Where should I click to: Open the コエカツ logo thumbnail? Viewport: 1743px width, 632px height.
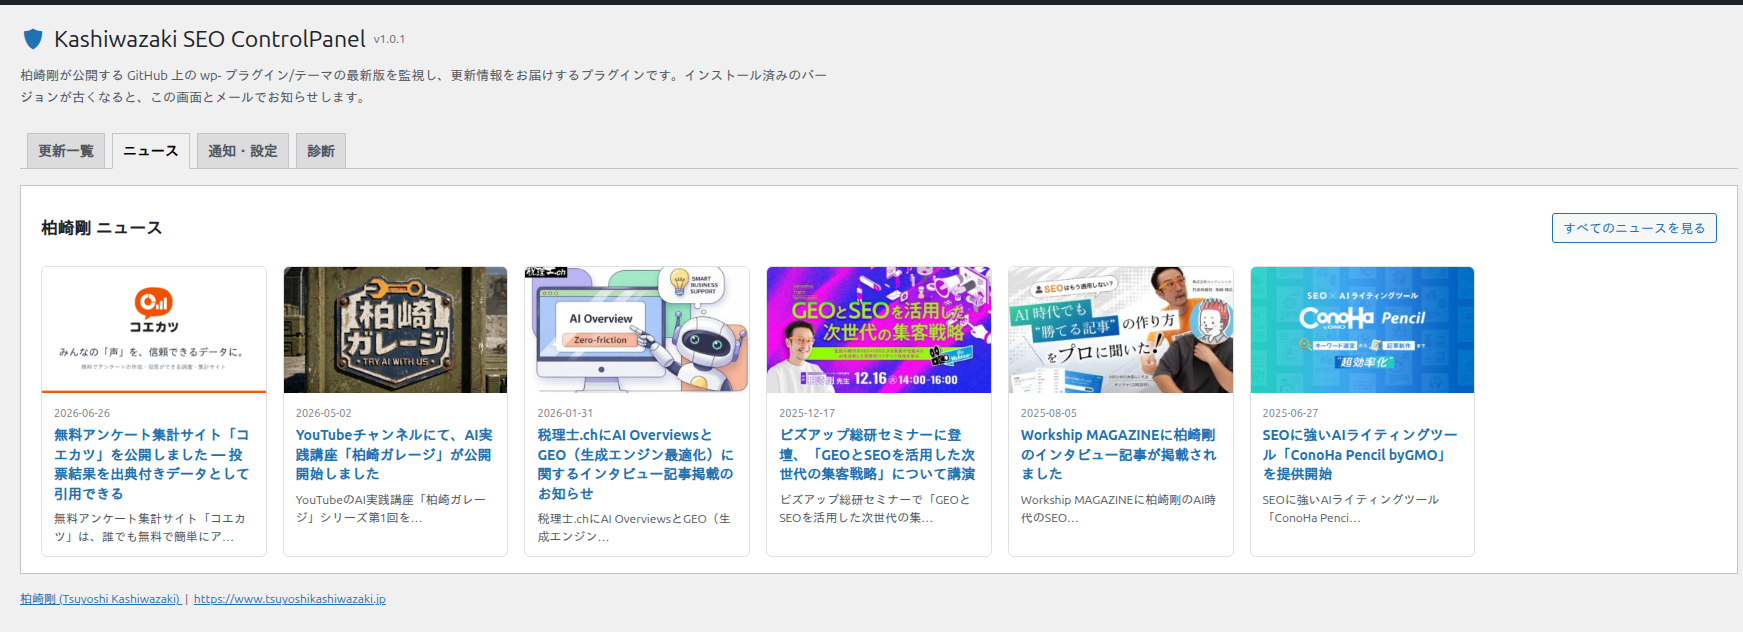154,330
